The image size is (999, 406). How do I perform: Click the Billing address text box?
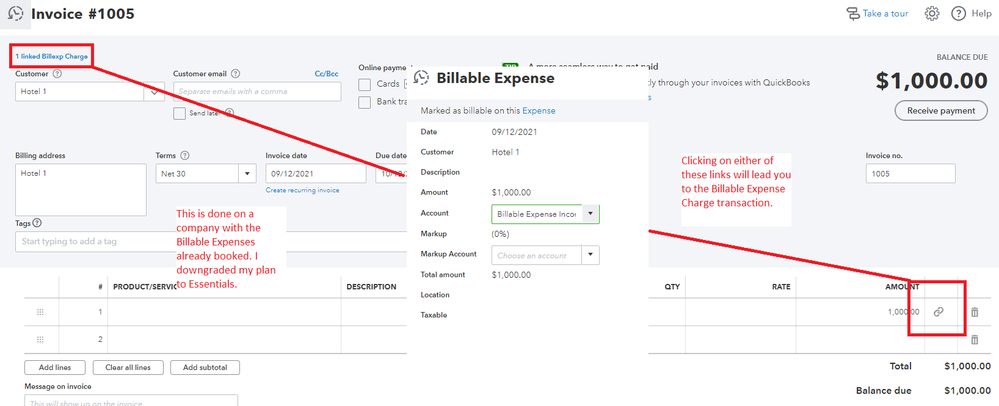(81, 190)
